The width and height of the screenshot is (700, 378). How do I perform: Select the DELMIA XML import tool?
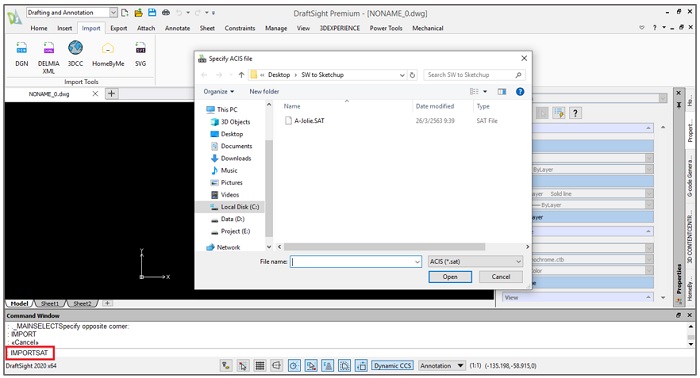[x=49, y=57]
